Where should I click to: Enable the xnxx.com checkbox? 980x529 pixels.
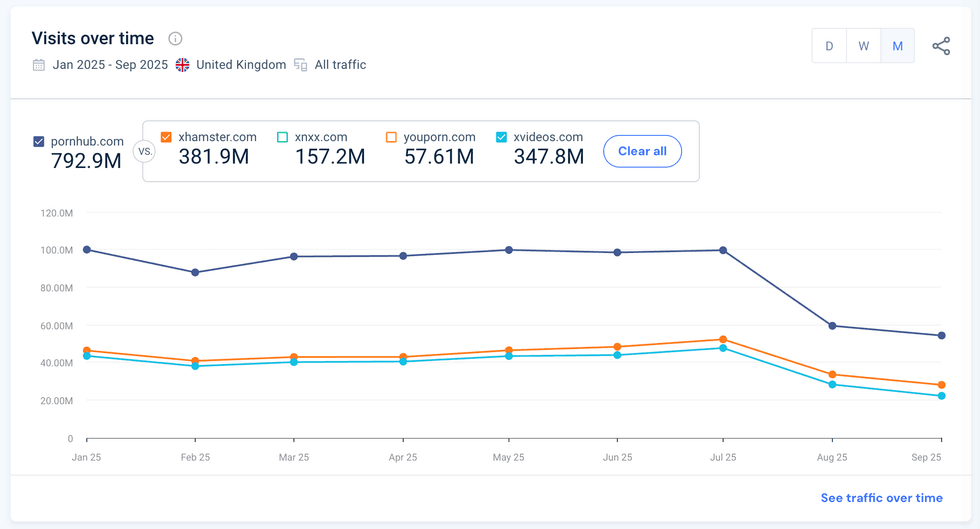282,137
